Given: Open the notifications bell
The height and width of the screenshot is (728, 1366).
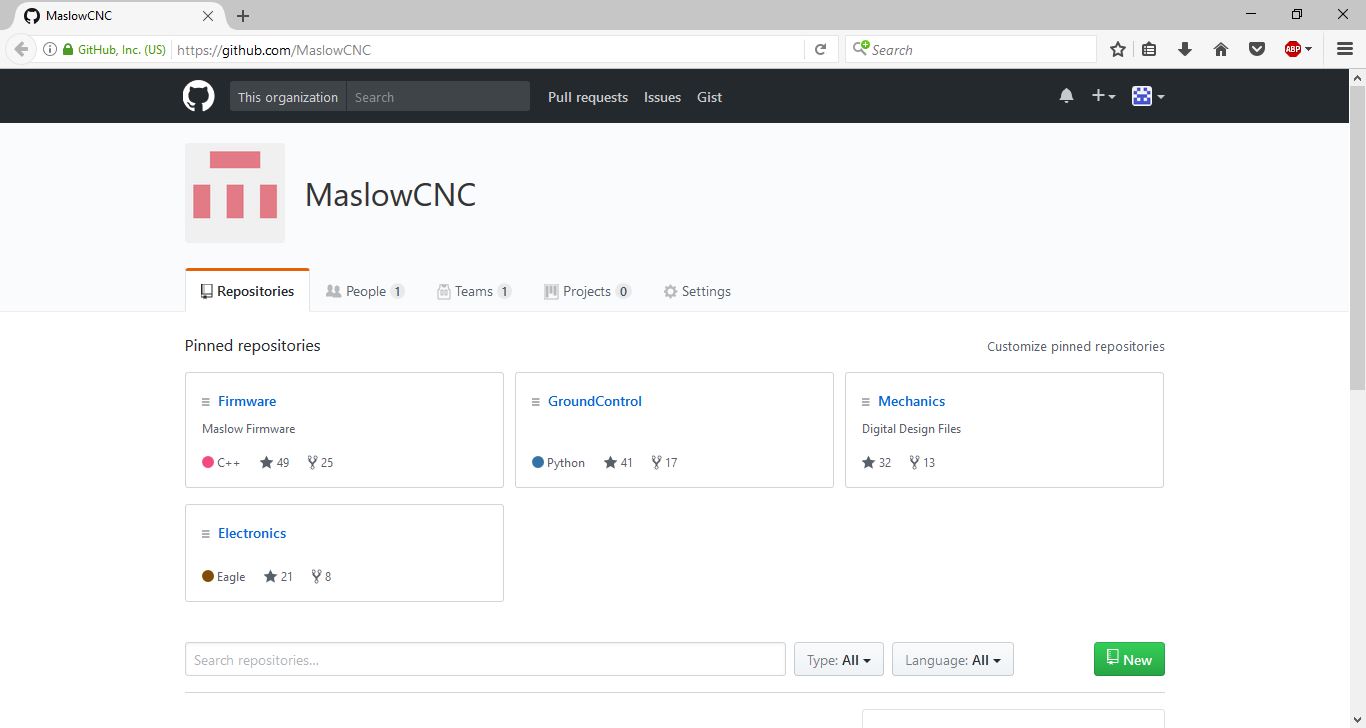Looking at the screenshot, I should 1066,96.
